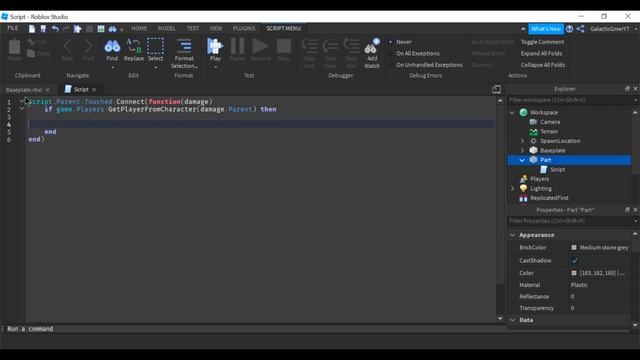Select the Script item under Part
The image size is (640, 360).
coord(558,169)
